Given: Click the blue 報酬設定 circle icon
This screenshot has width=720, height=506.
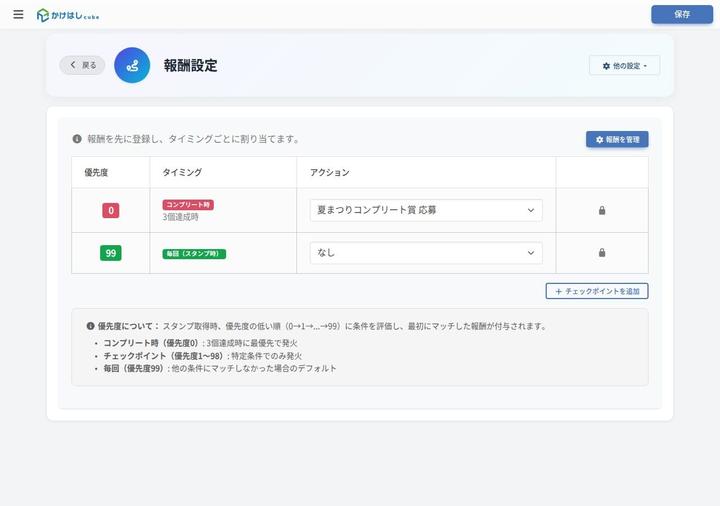Looking at the screenshot, I should tap(132, 65).
